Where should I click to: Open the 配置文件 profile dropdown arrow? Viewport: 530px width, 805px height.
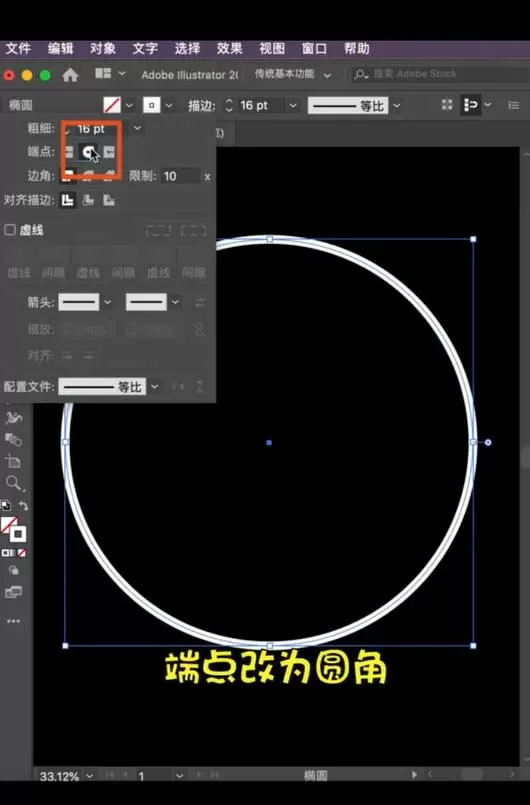[154, 387]
